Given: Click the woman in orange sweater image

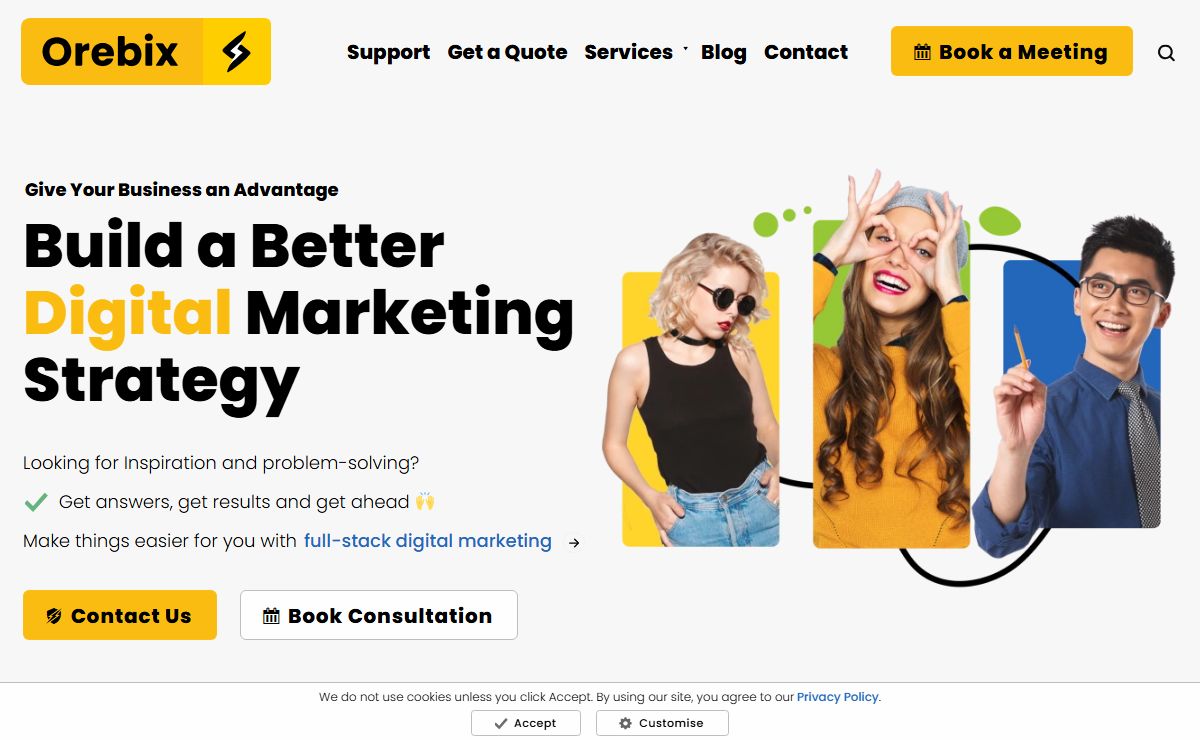Looking at the screenshot, I should point(891,360).
